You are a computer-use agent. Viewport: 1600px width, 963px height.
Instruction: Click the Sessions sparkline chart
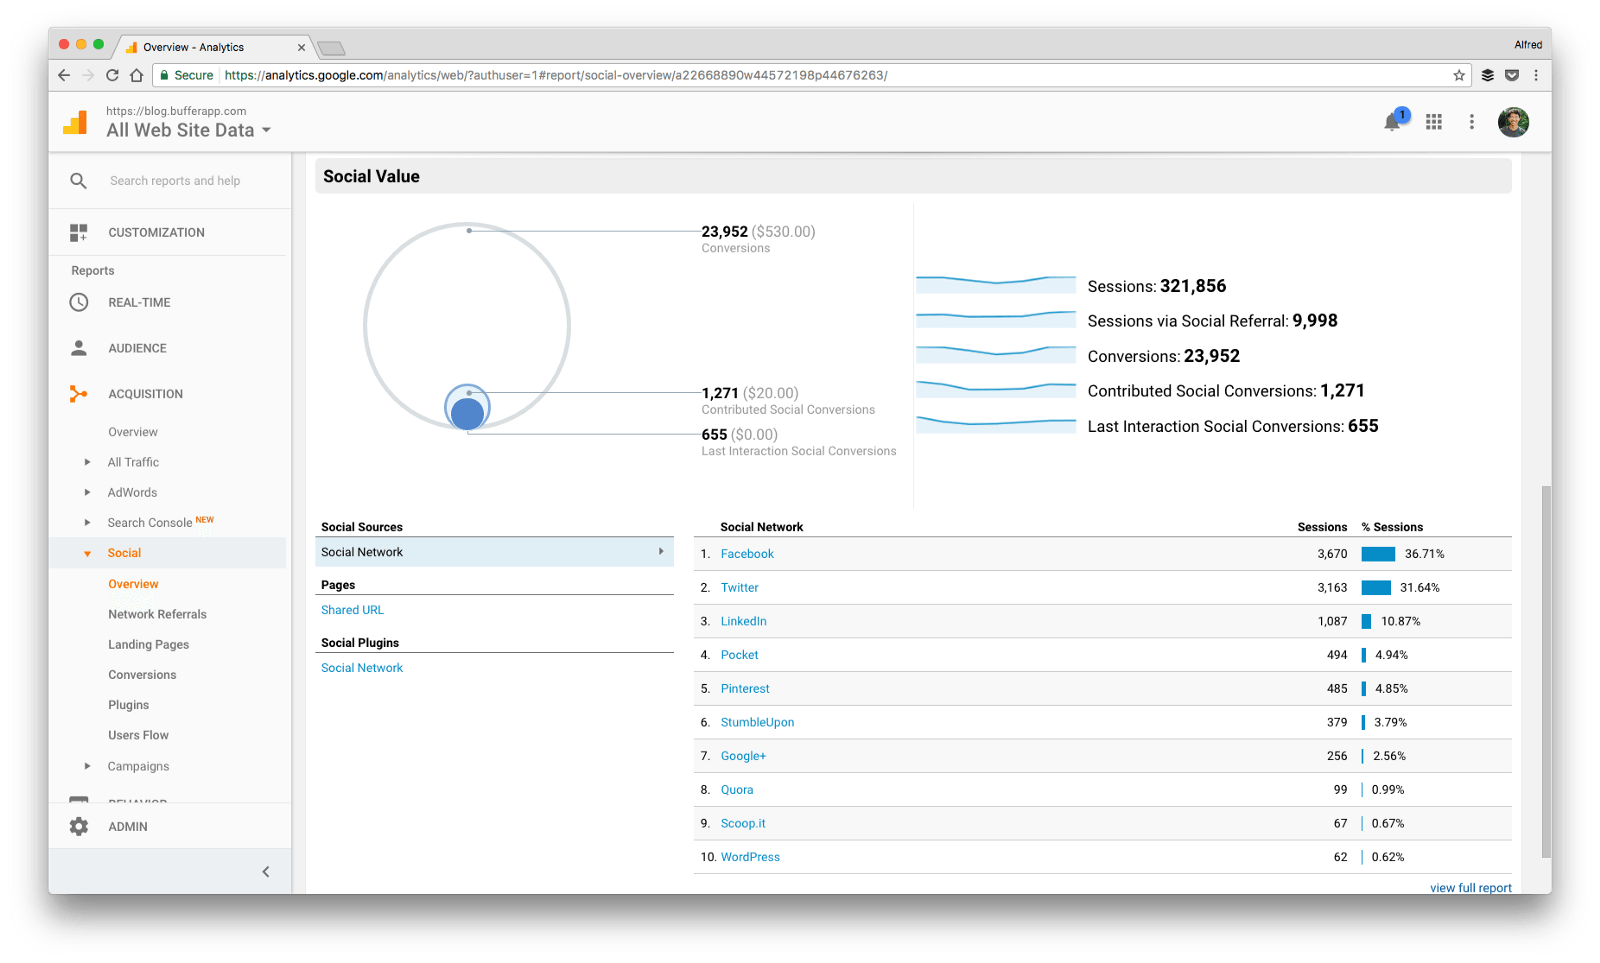click(x=996, y=284)
